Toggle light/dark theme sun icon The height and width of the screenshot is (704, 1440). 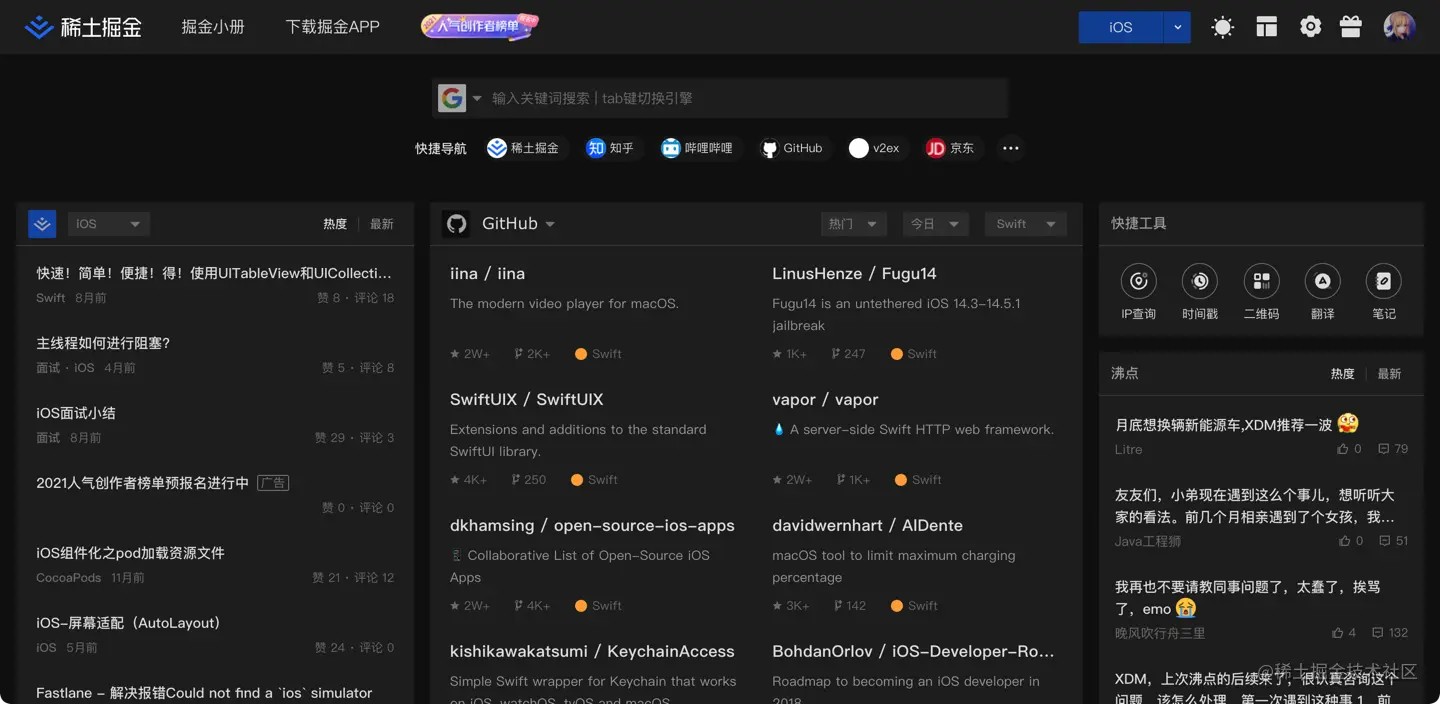1222,27
